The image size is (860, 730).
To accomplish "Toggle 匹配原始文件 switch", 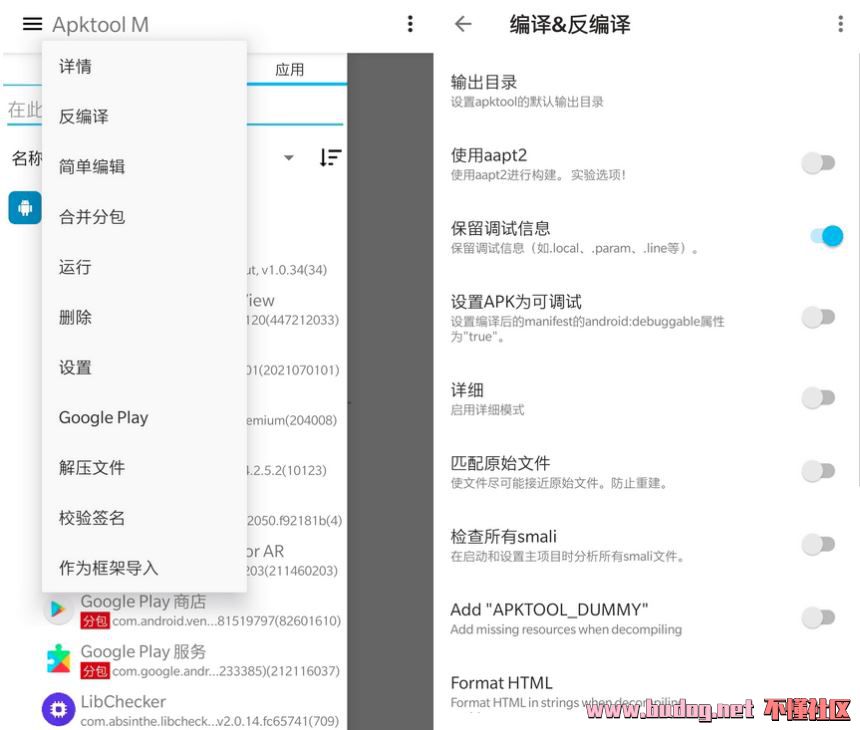I will (x=818, y=471).
